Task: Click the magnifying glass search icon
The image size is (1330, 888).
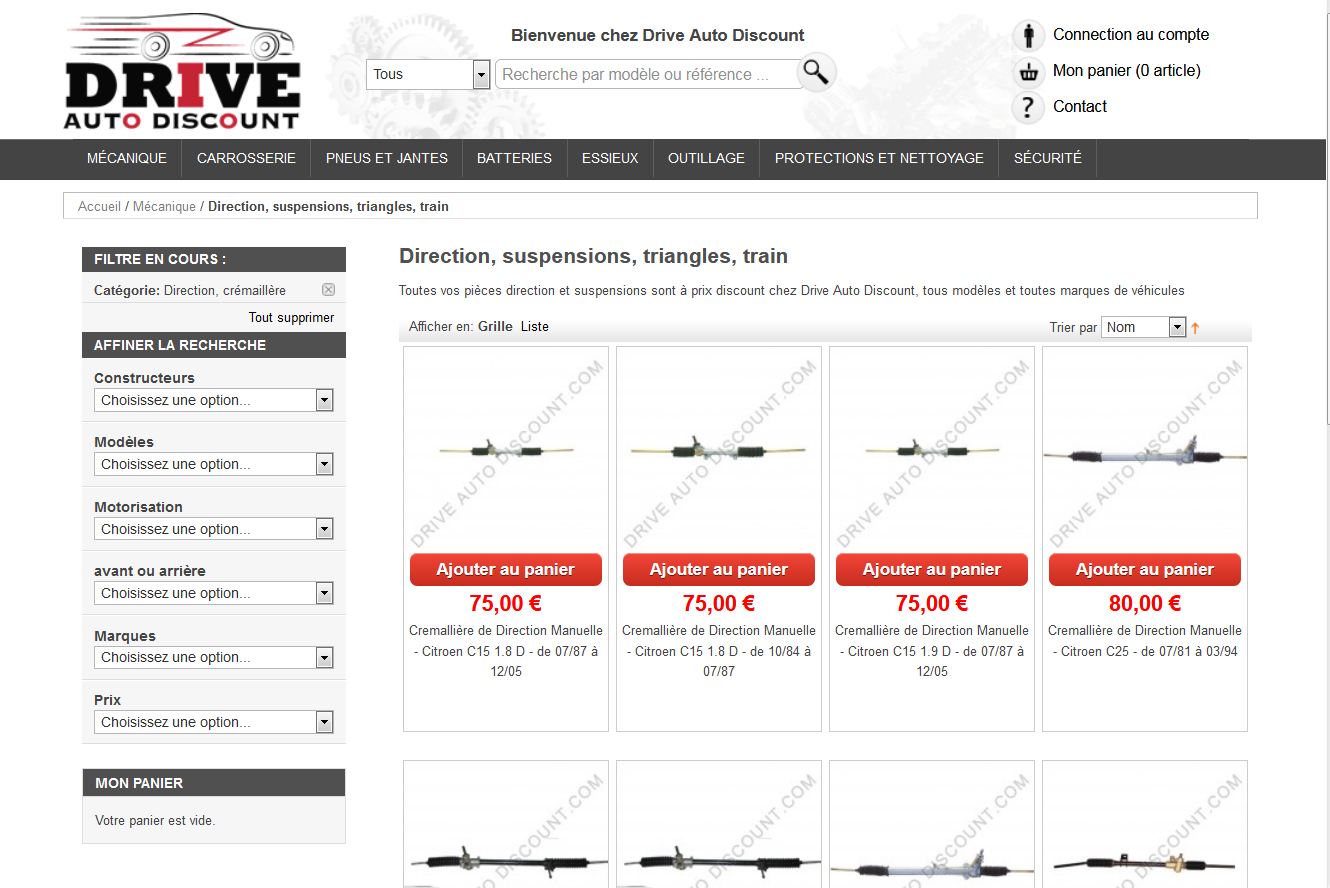Action: pyautogui.click(x=817, y=72)
